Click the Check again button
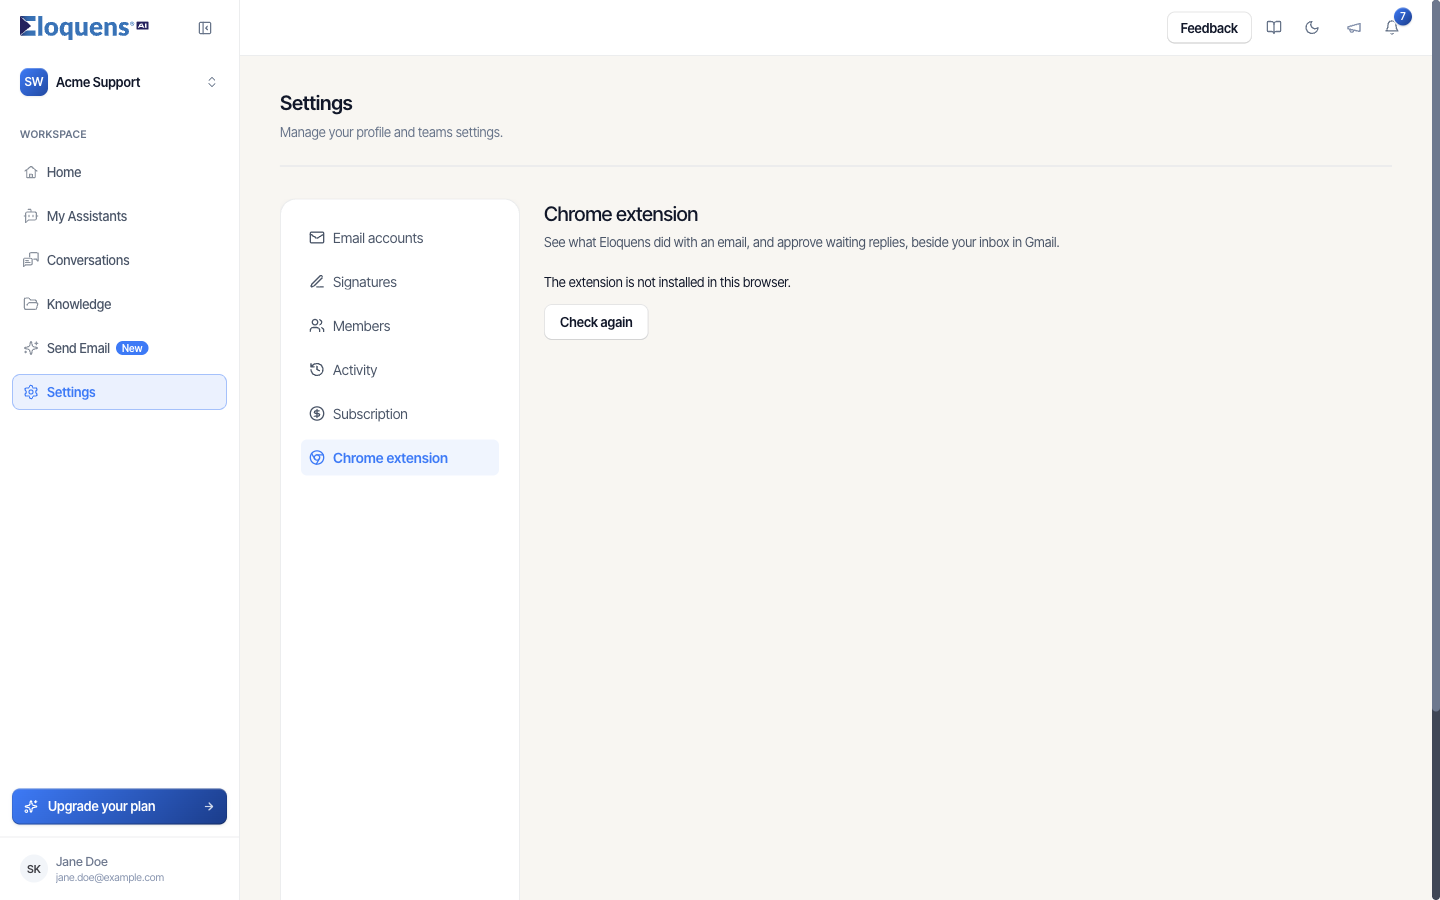This screenshot has height=900, width=1440. (596, 322)
